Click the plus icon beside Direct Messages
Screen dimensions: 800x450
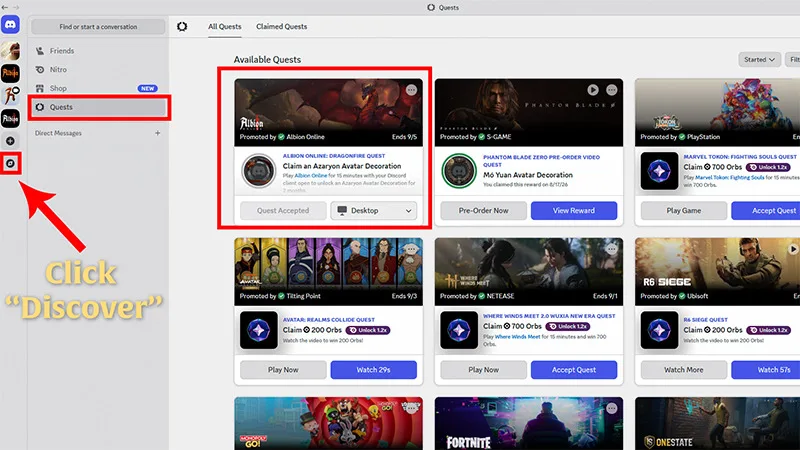click(158, 133)
